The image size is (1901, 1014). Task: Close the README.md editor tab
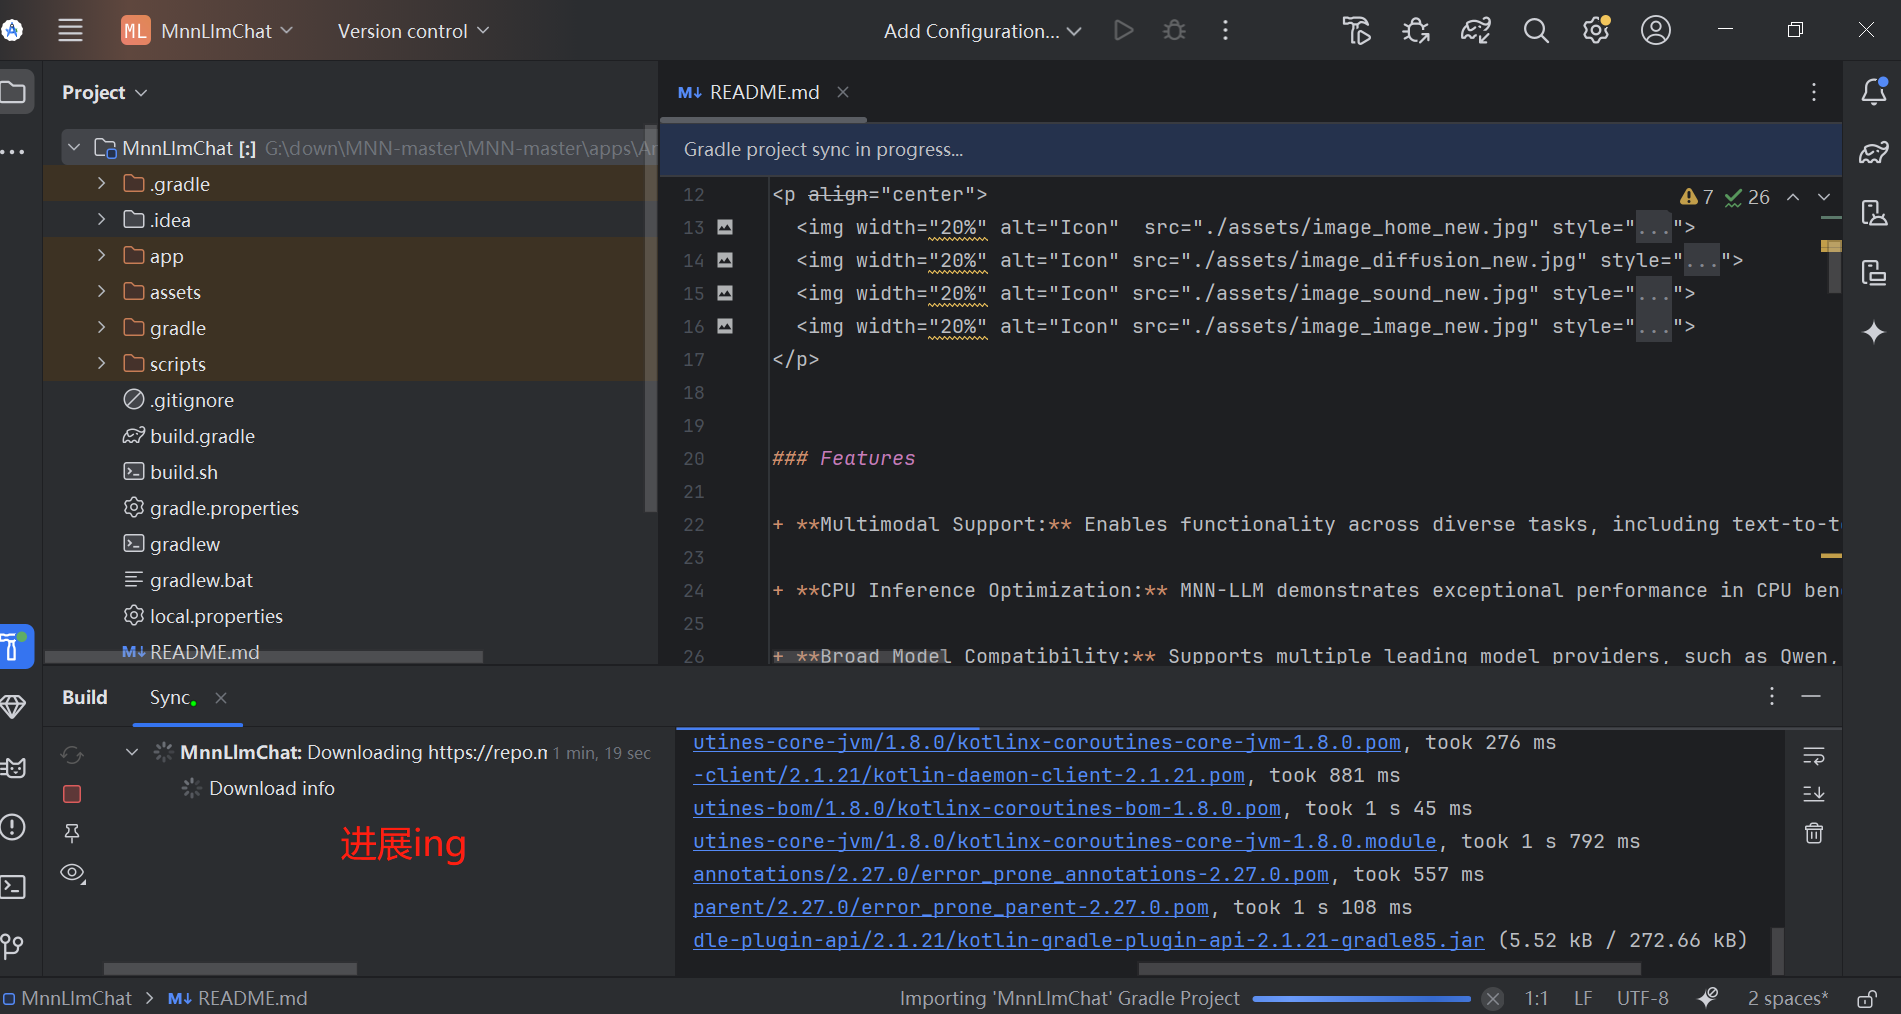(x=843, y=92)
